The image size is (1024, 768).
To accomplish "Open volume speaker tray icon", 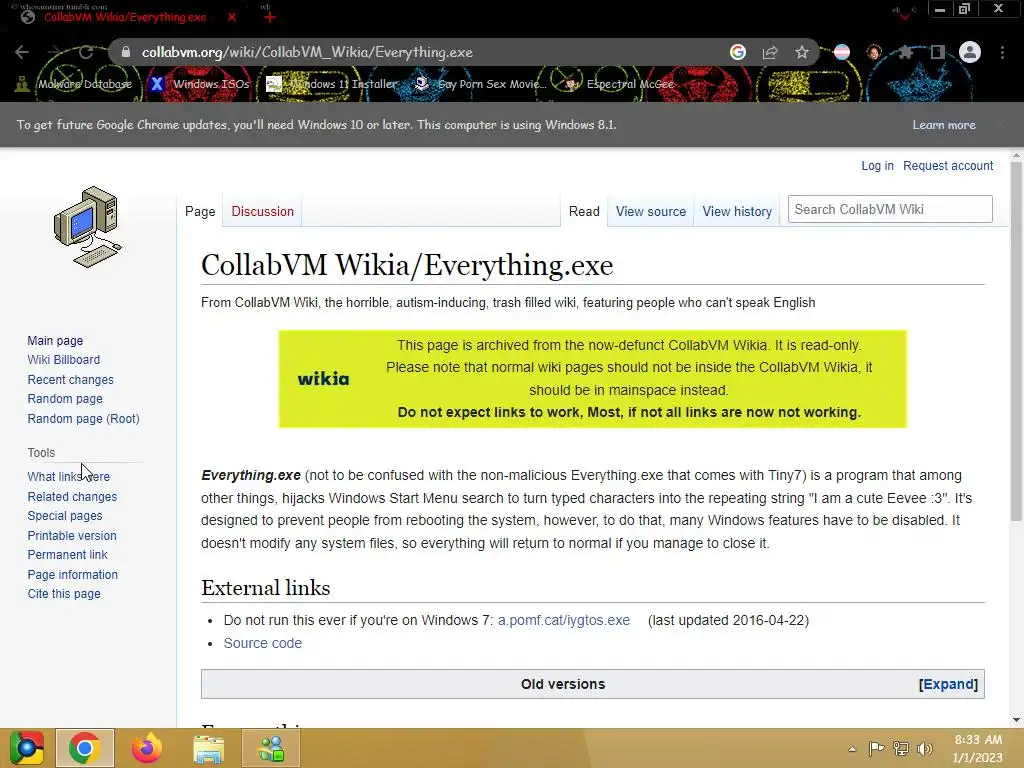I will [x=925, y=748].
